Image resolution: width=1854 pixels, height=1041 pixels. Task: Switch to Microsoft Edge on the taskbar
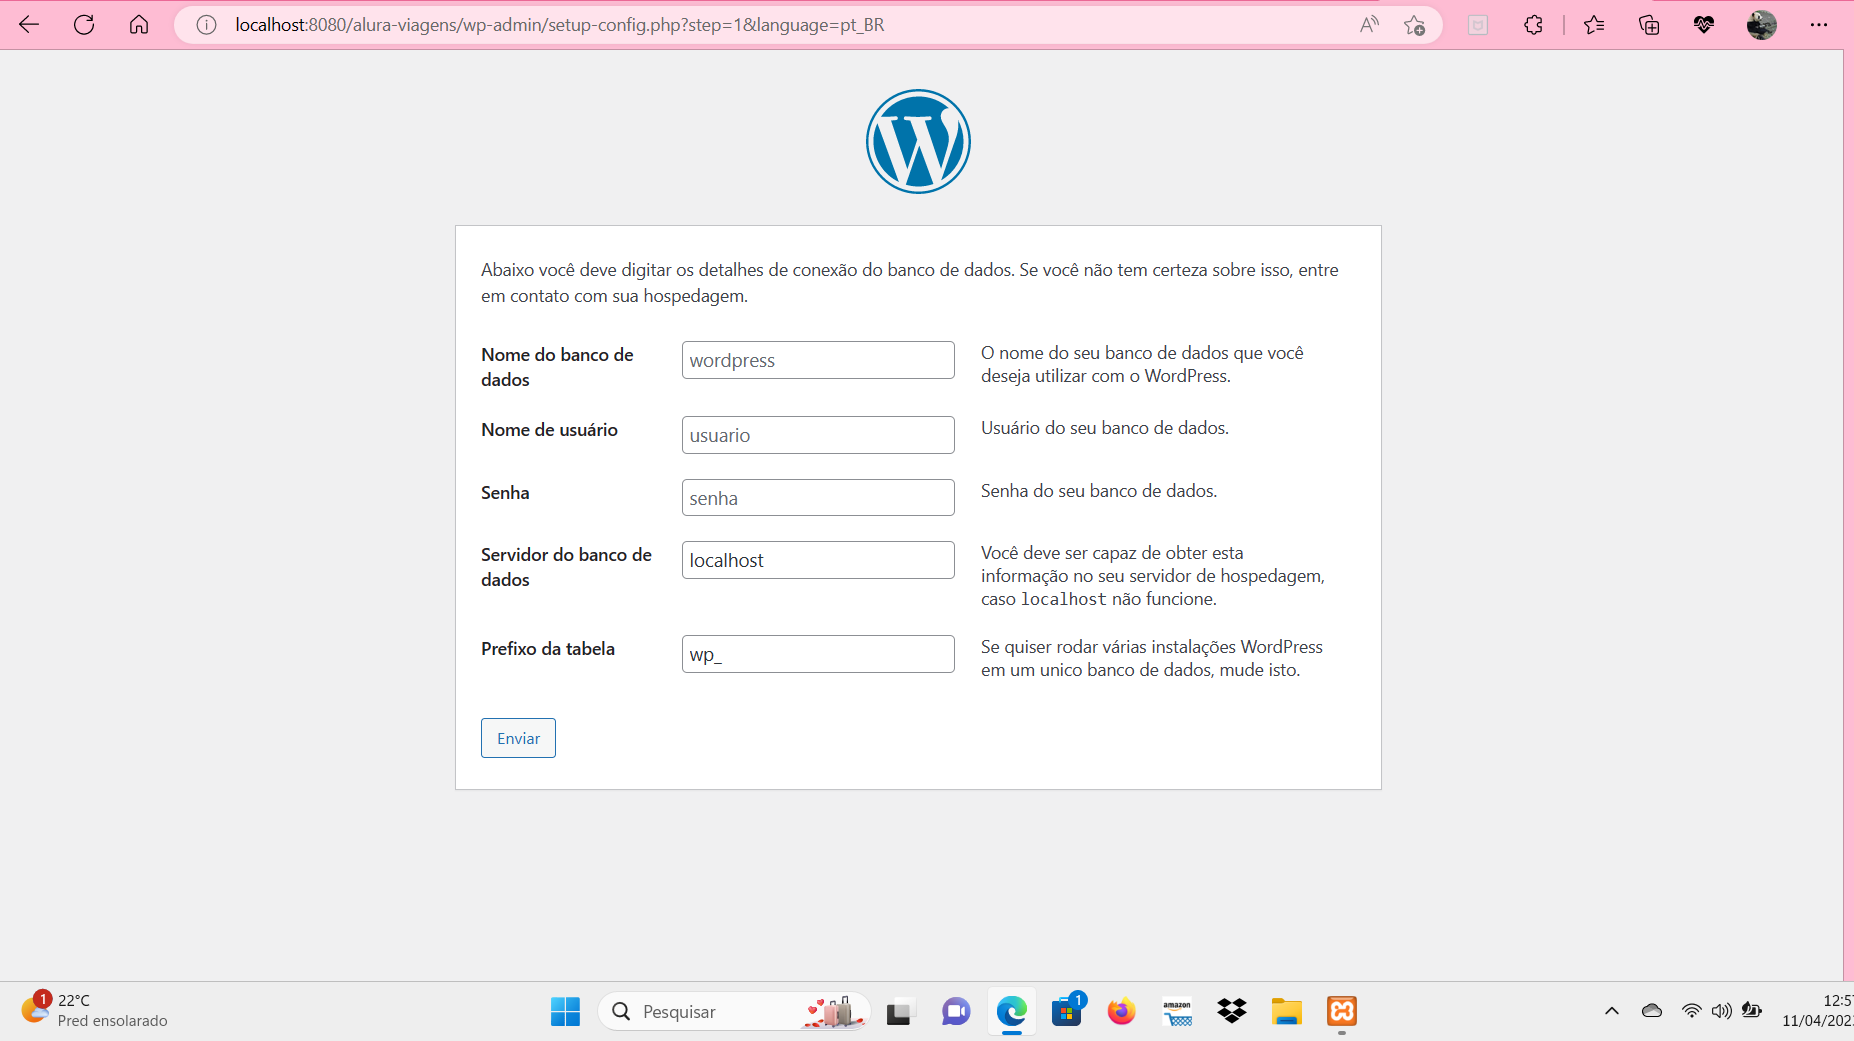click(1012, 1012)
